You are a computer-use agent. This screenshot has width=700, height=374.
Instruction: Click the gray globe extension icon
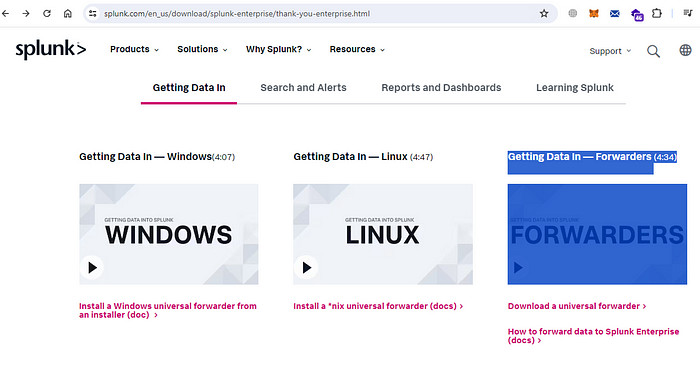click(x=573, y=13)
